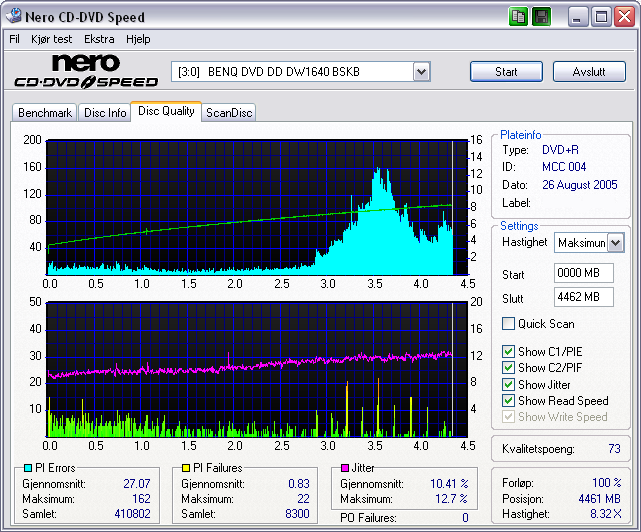
Task: Click the Avslutt button
Action: [x=589, y=72]
